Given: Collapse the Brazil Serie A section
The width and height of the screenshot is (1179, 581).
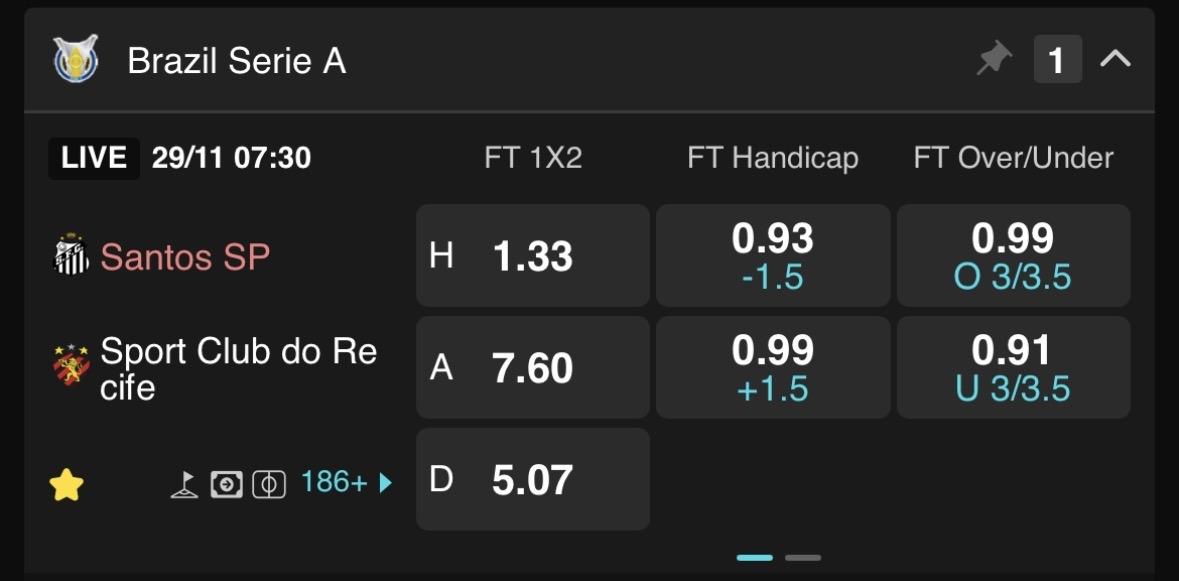Looking at the screenshot, I should pos(1115,60).
